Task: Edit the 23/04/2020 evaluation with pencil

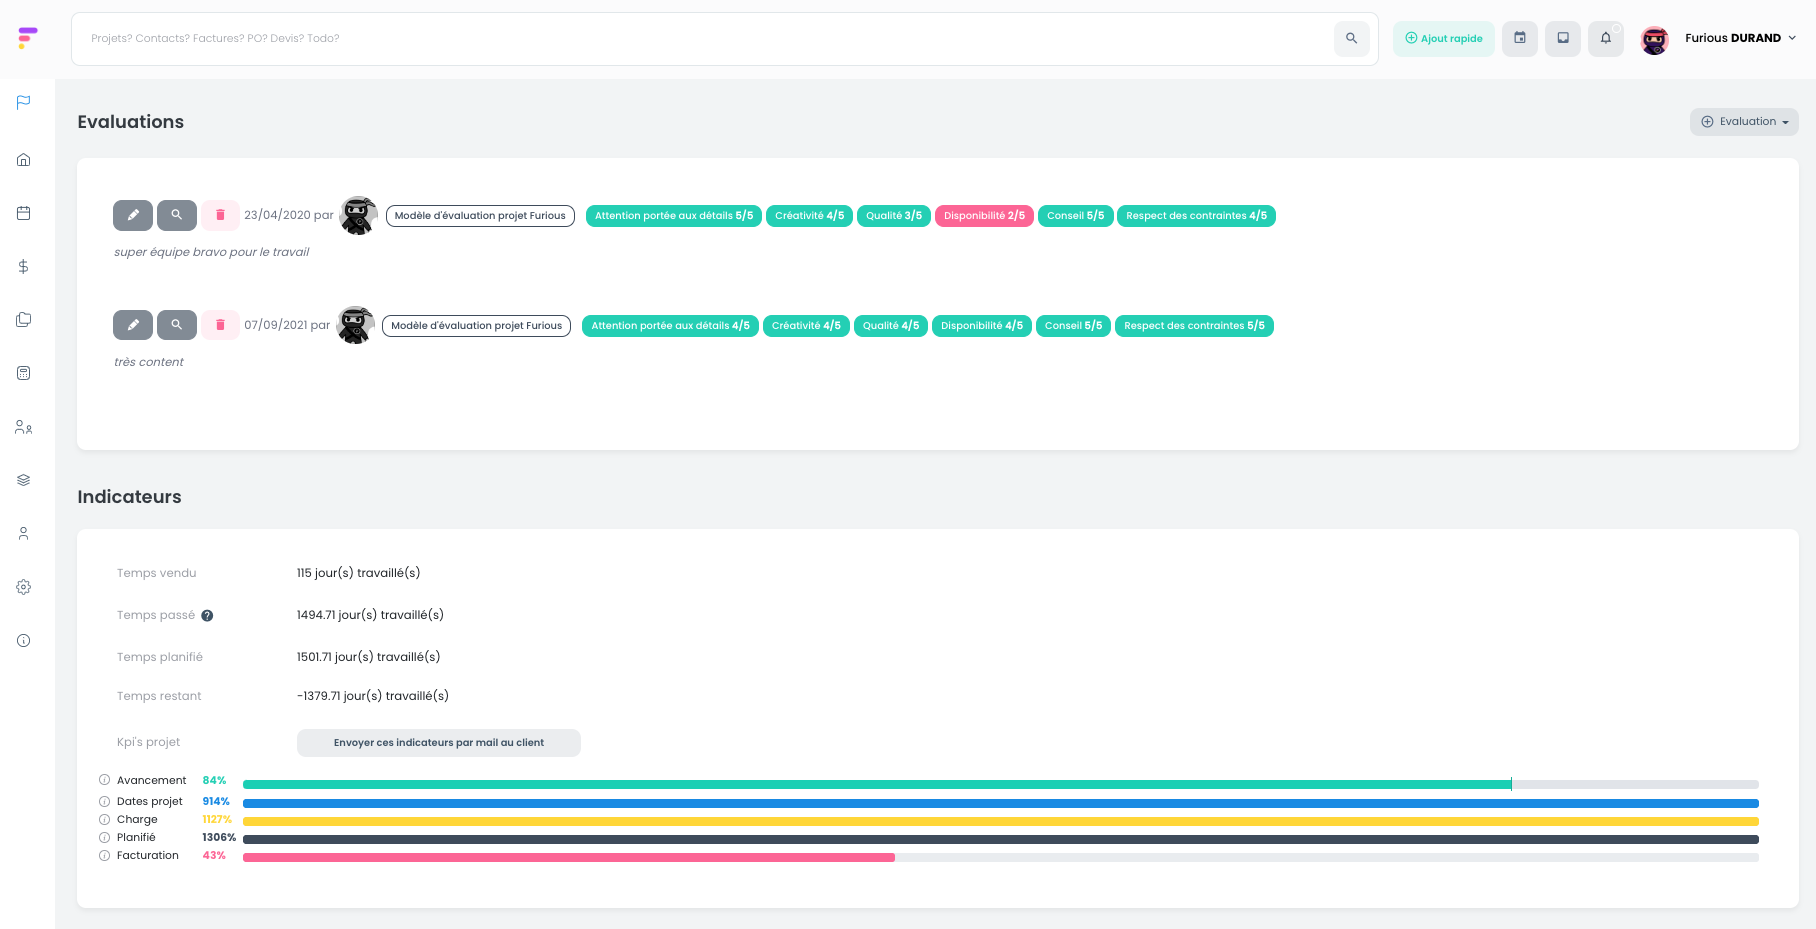Action: pos(133,215)
